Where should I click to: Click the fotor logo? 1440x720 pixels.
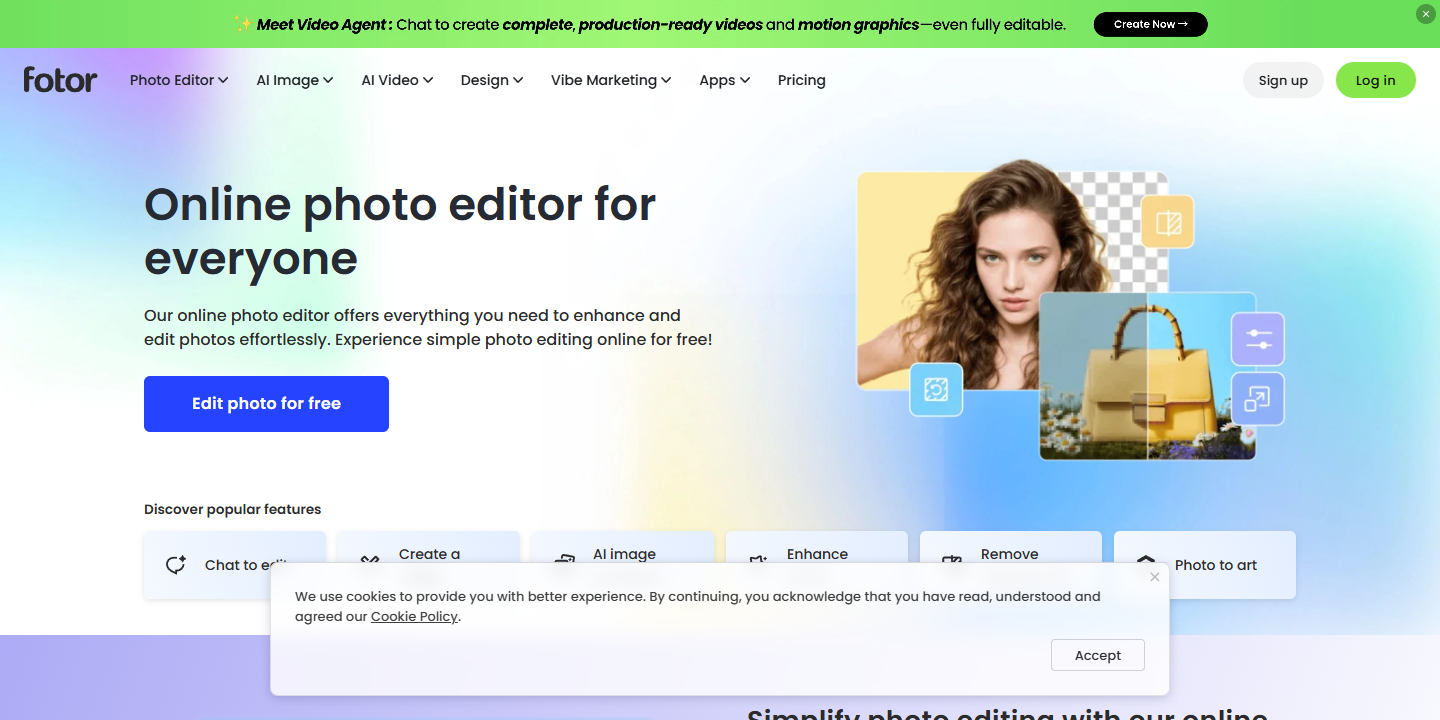click(60, 80)
